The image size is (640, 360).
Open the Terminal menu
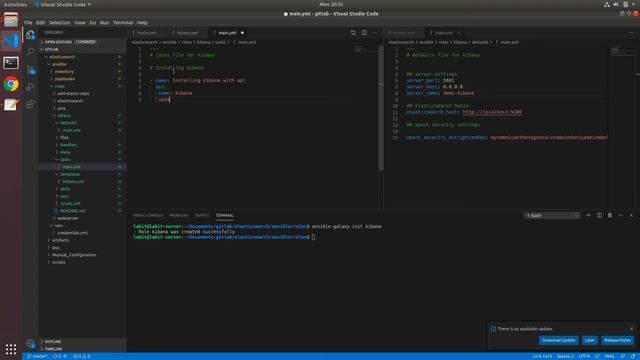point(123,22)
